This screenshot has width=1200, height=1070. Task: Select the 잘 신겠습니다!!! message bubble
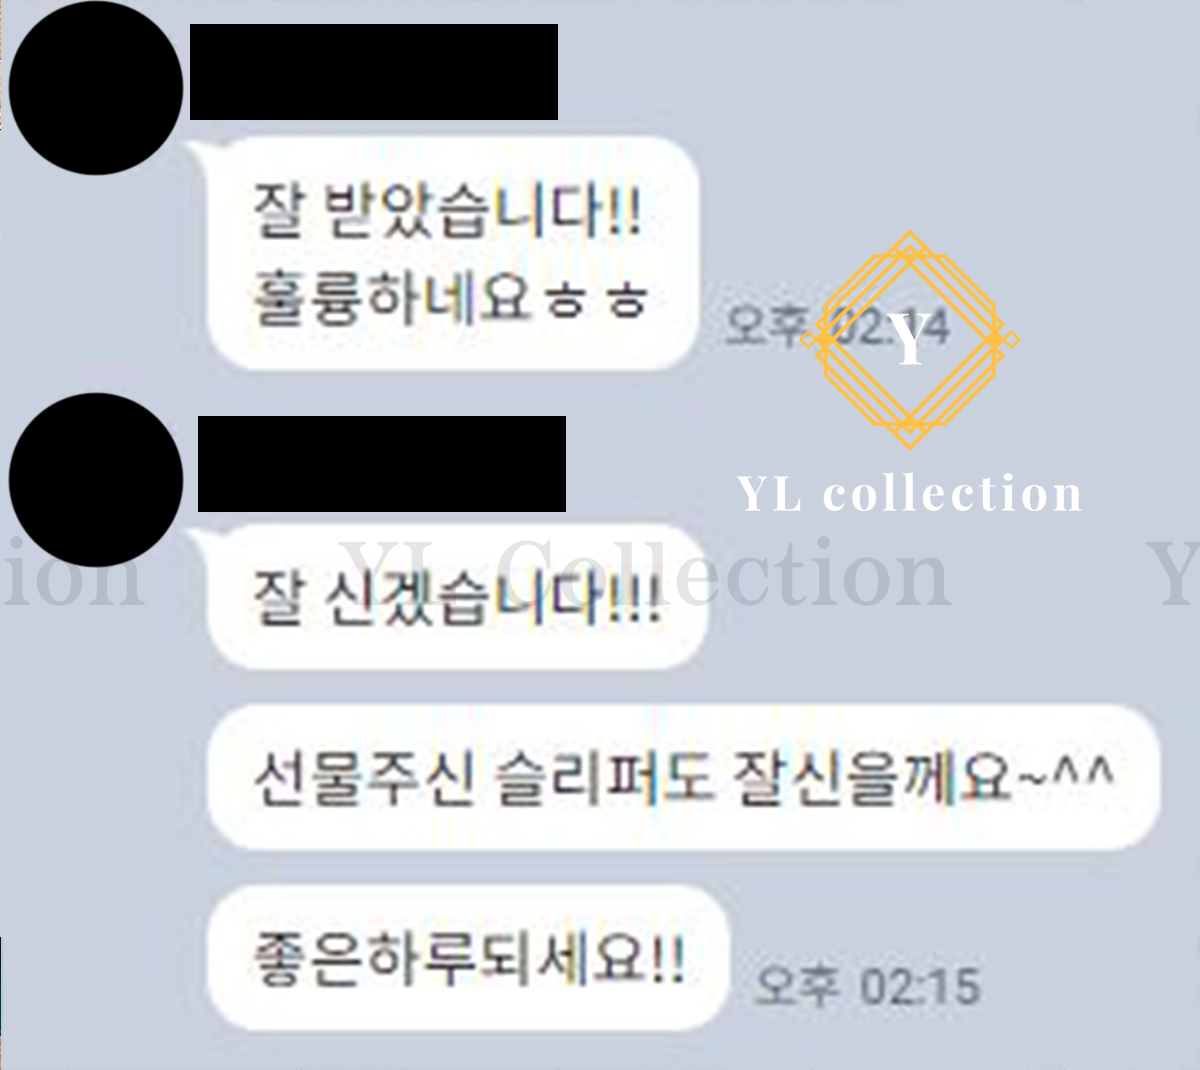point(457,597)
